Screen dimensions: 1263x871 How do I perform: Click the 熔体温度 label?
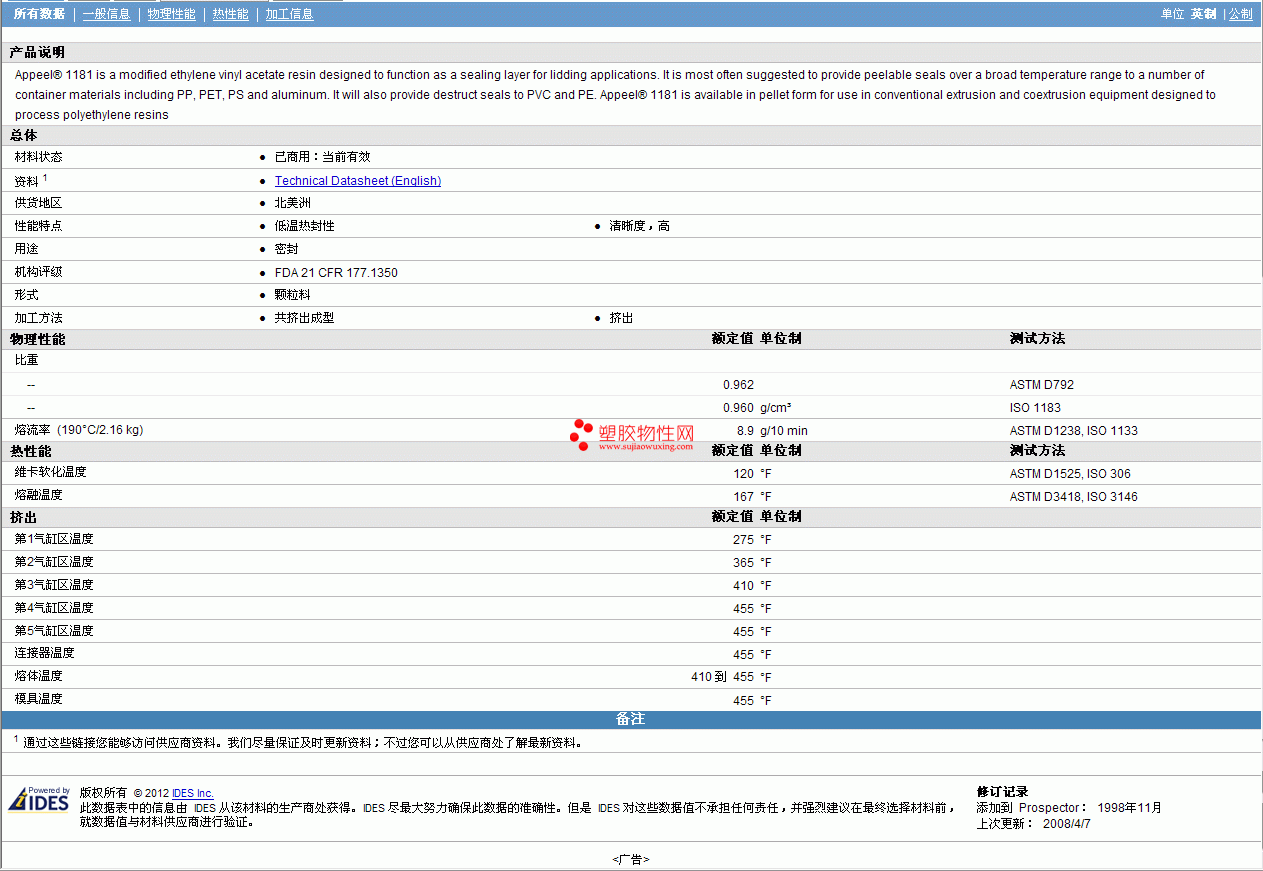(x=38, y=676)
